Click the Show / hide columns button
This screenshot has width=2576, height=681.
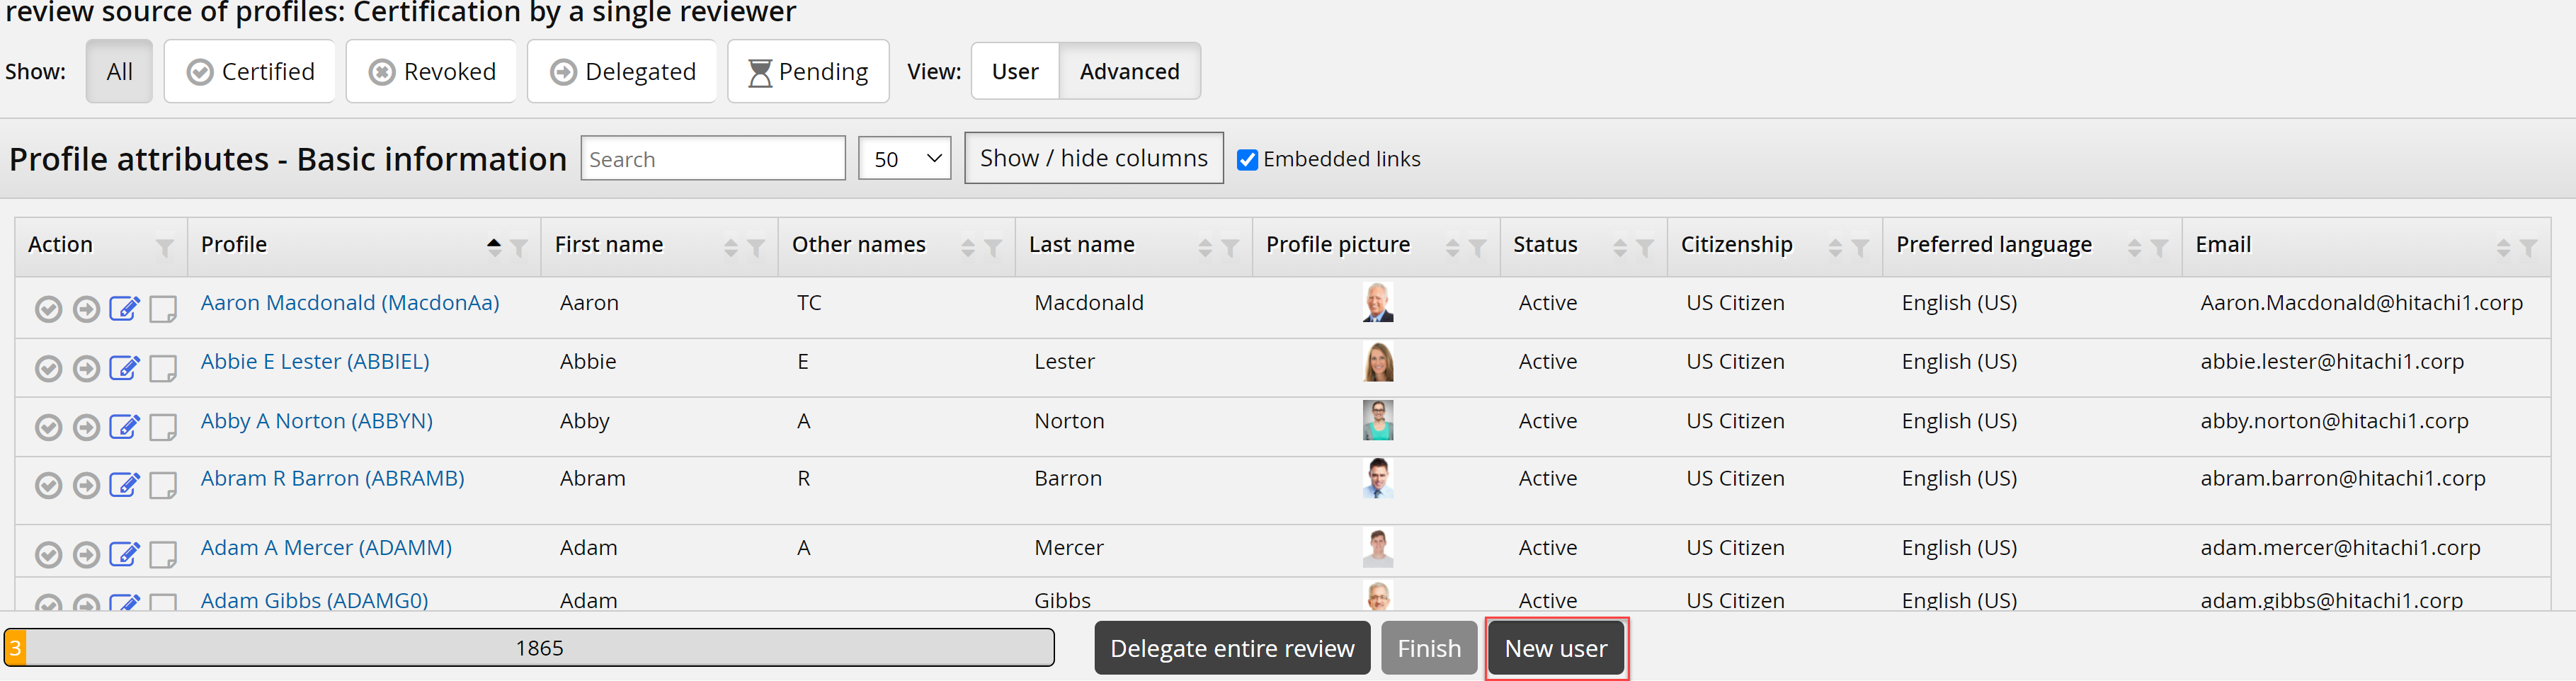[x=1093, y=158]
